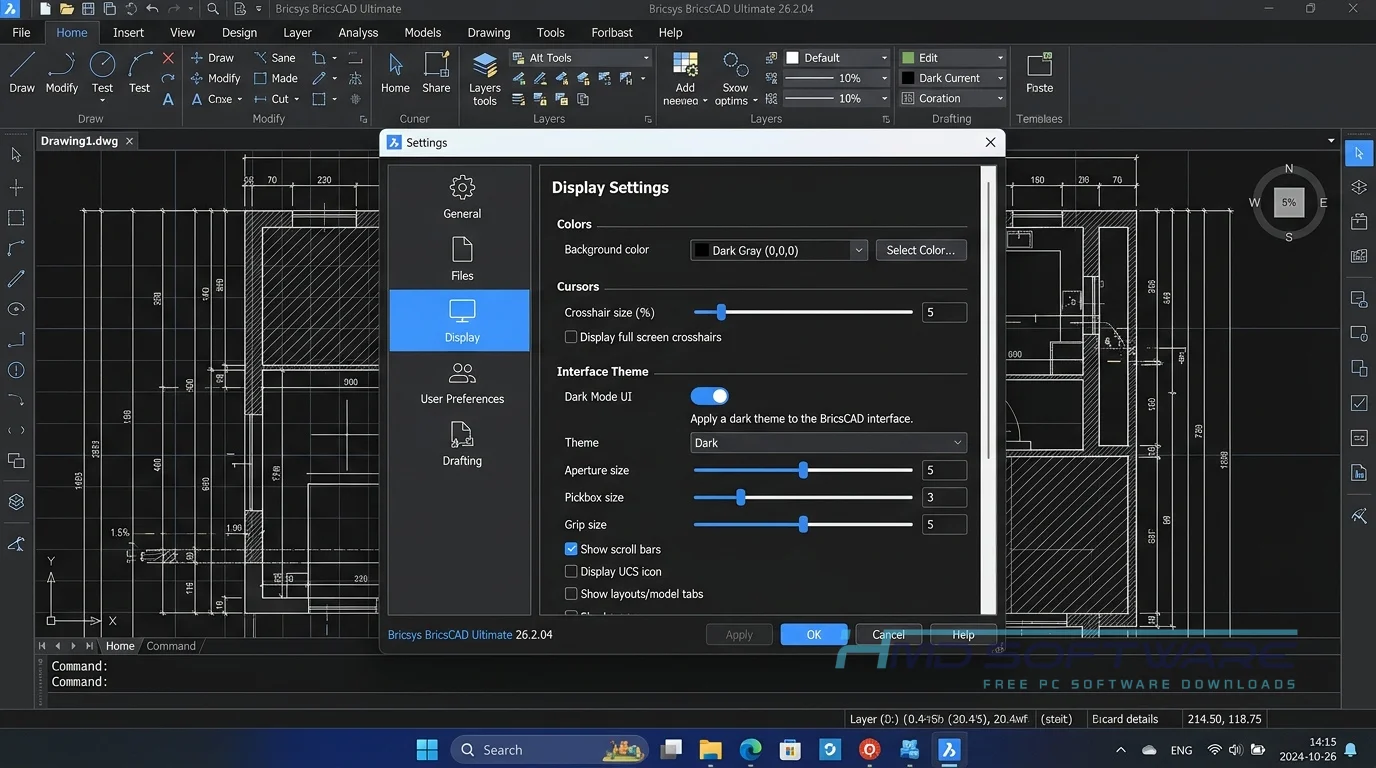Click the view compass 5% cube
Viewport: 1376px width, 768px height.
pos(1289,202)
